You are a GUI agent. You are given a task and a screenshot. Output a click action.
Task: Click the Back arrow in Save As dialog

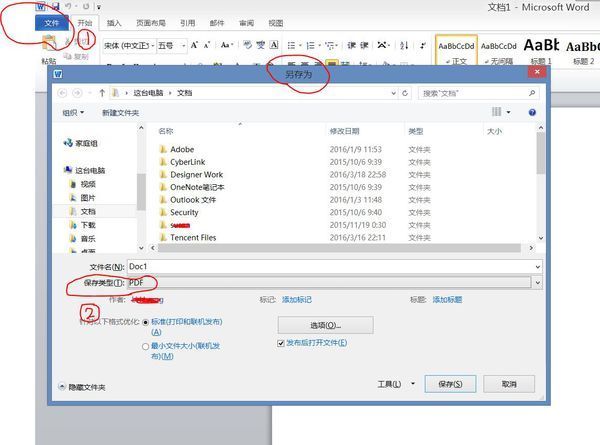[x=62, y=93]
